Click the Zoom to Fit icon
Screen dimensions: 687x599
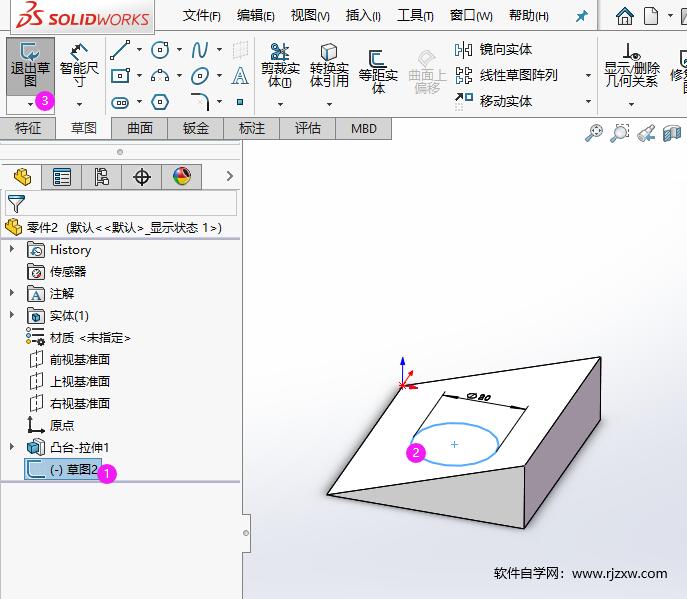coord(594,133)
